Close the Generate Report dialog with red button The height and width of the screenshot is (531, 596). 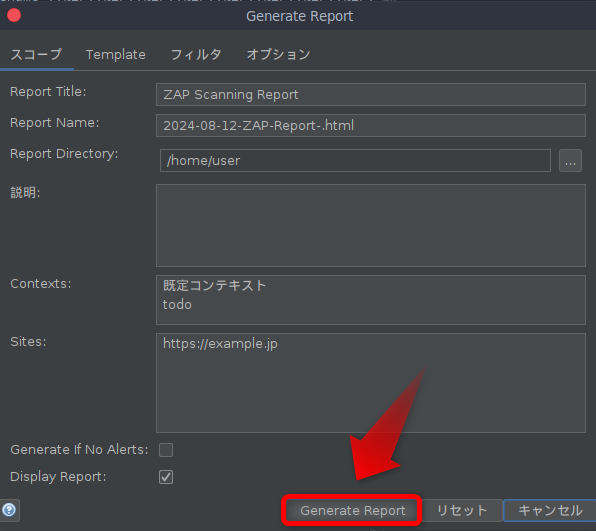14,15
